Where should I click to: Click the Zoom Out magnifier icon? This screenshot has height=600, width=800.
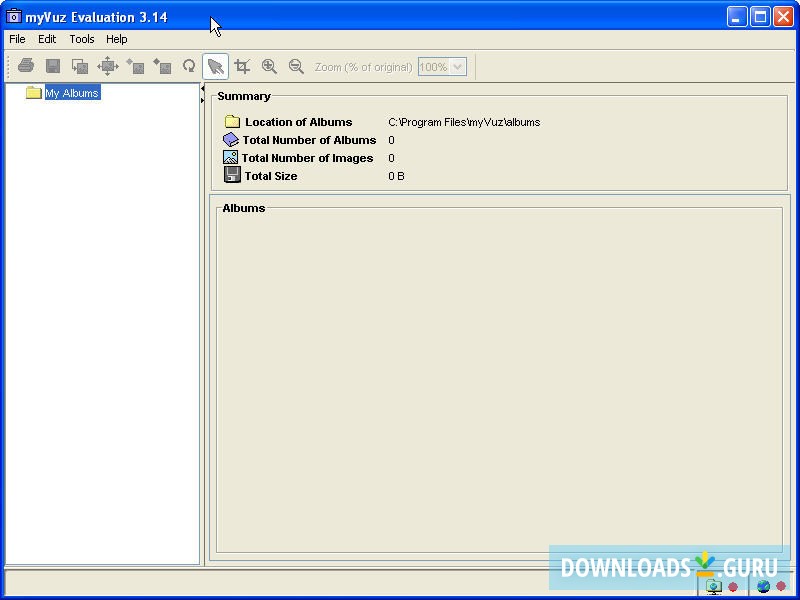point(296,66)
